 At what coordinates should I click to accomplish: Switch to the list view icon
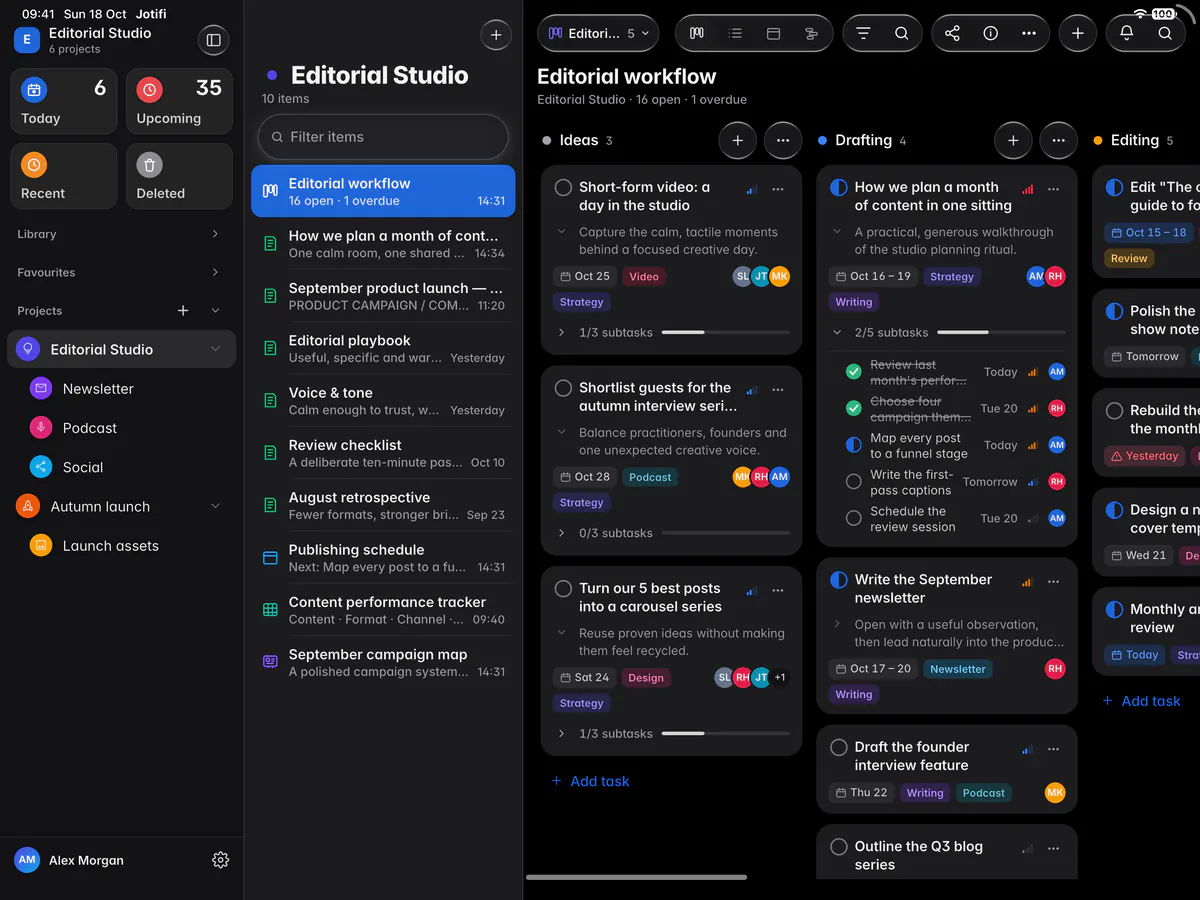[x=736, y=33]
